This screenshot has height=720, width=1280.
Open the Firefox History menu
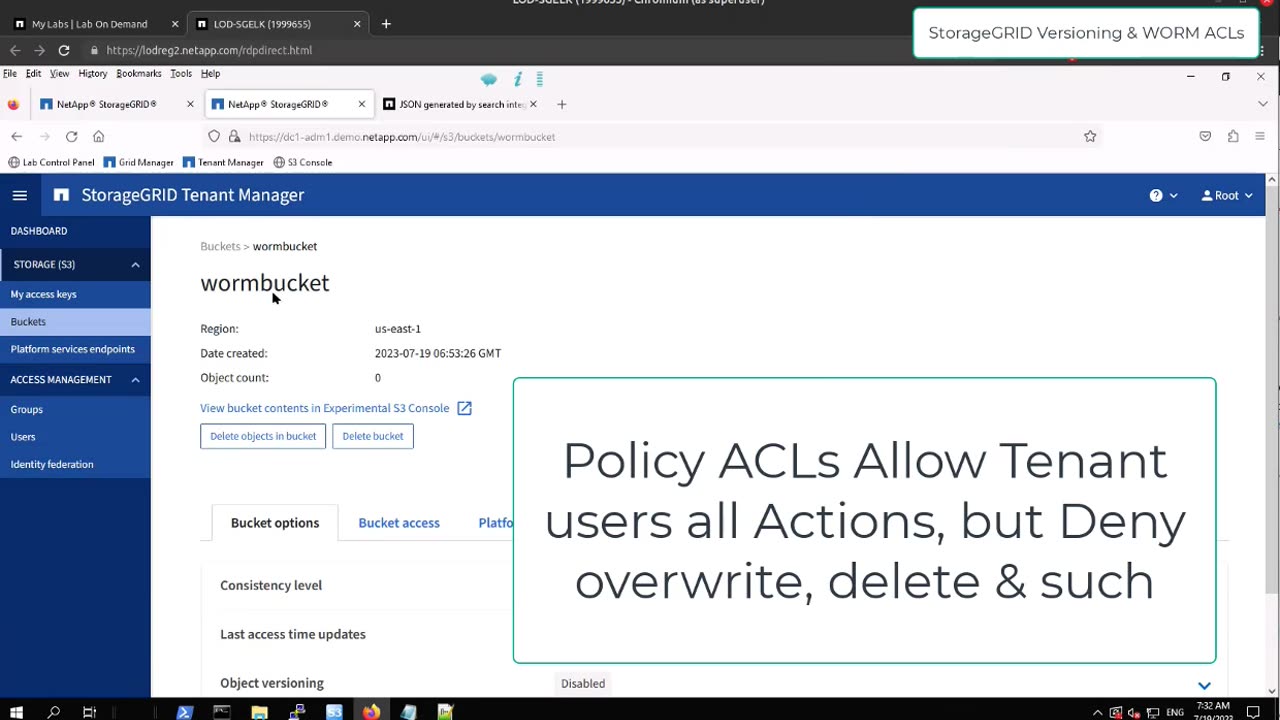(x=92, y=73)
